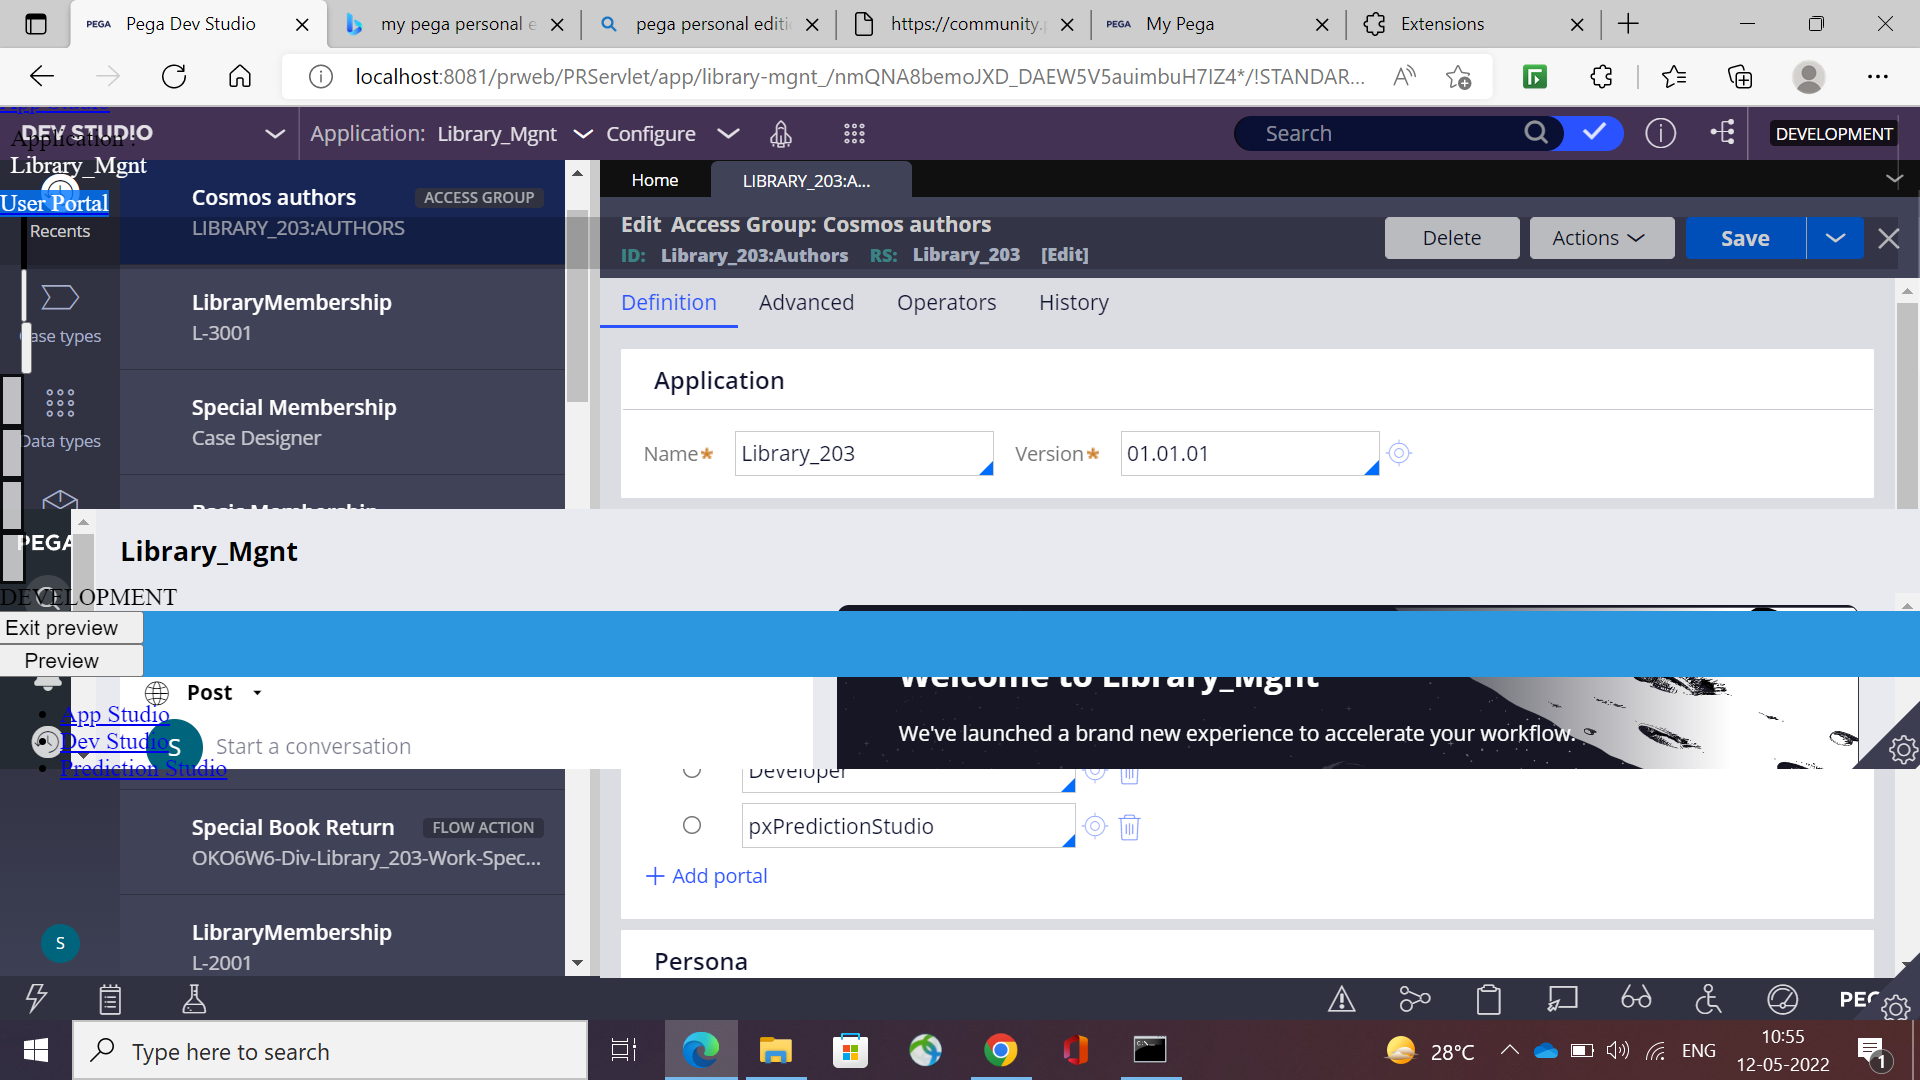This screenshot has width=1920, height=1080.
Task: Open the Actions dropdown
Action: pyautogui.click(x=1601, y=238)
